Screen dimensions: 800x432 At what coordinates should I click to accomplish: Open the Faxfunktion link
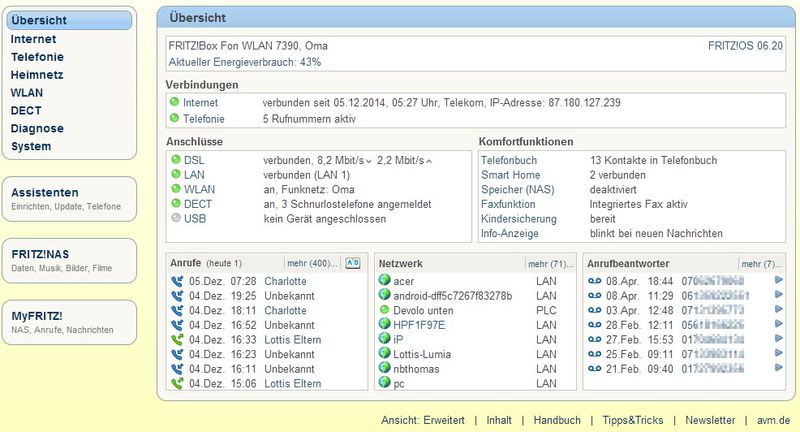pos(508,205)
